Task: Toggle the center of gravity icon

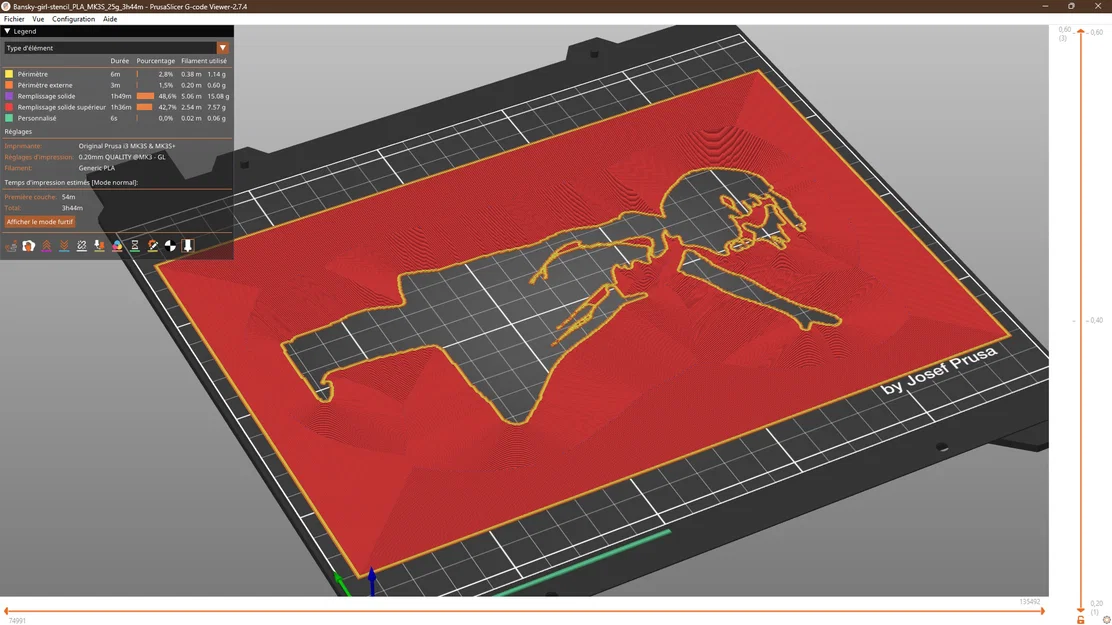Action: point(170,245)
